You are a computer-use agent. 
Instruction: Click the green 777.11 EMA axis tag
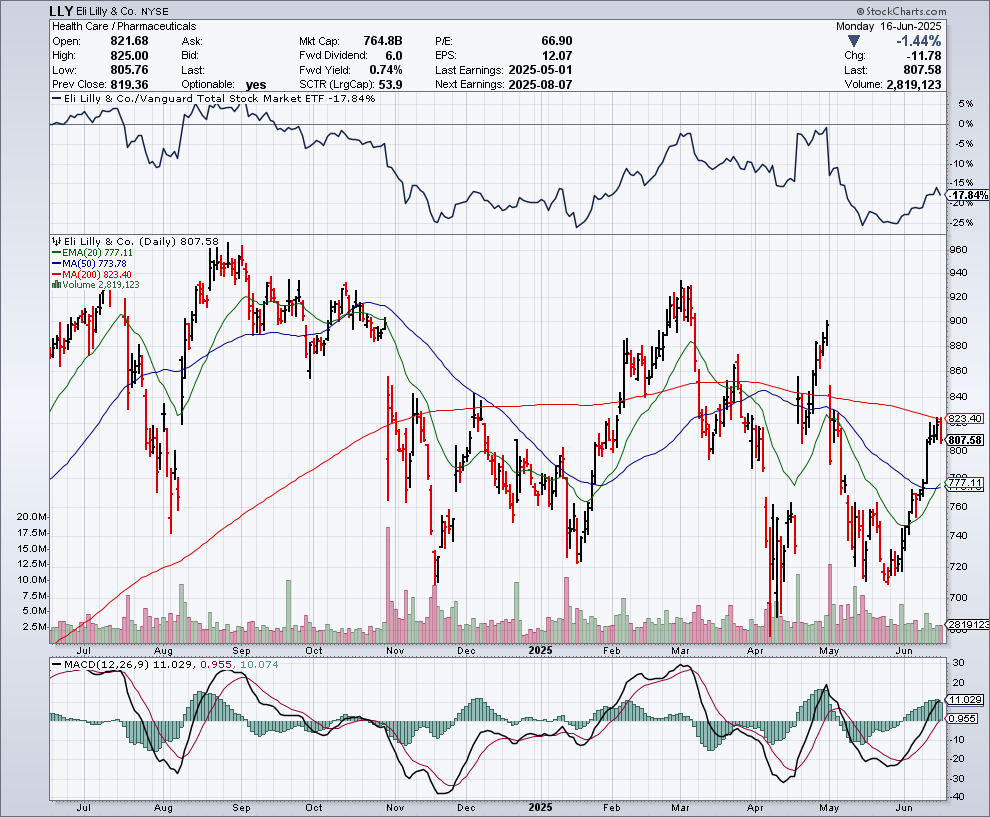click(965, 482)
